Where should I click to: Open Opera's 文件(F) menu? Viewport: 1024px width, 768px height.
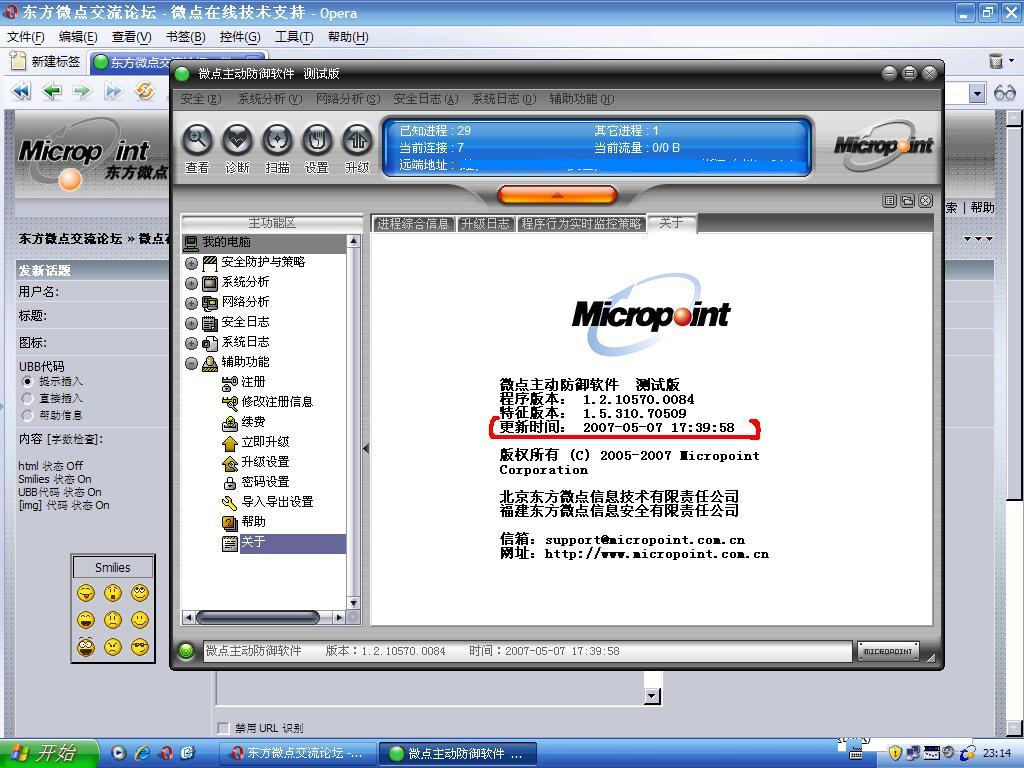[26, 37]
